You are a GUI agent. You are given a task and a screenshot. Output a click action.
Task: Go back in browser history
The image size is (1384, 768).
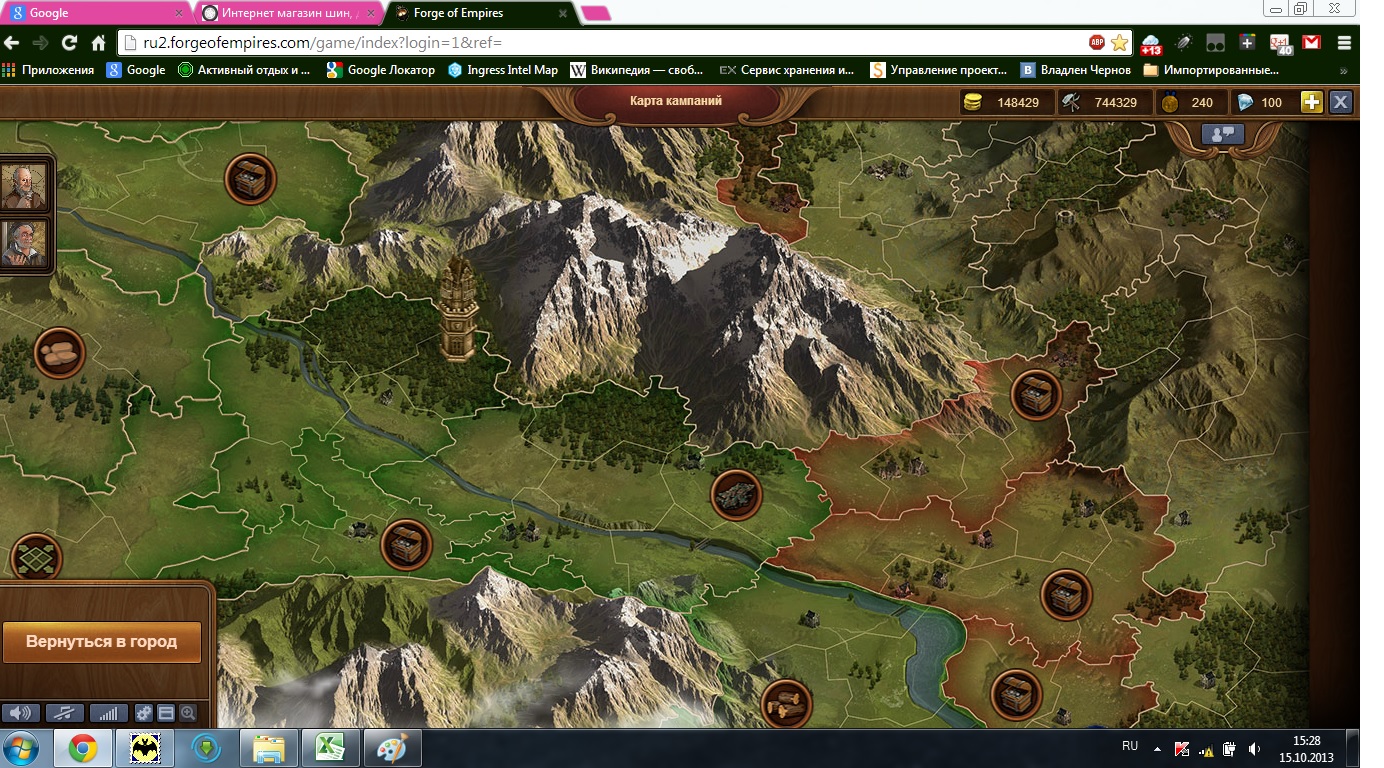pyautogui.click(x=12, y=43)
